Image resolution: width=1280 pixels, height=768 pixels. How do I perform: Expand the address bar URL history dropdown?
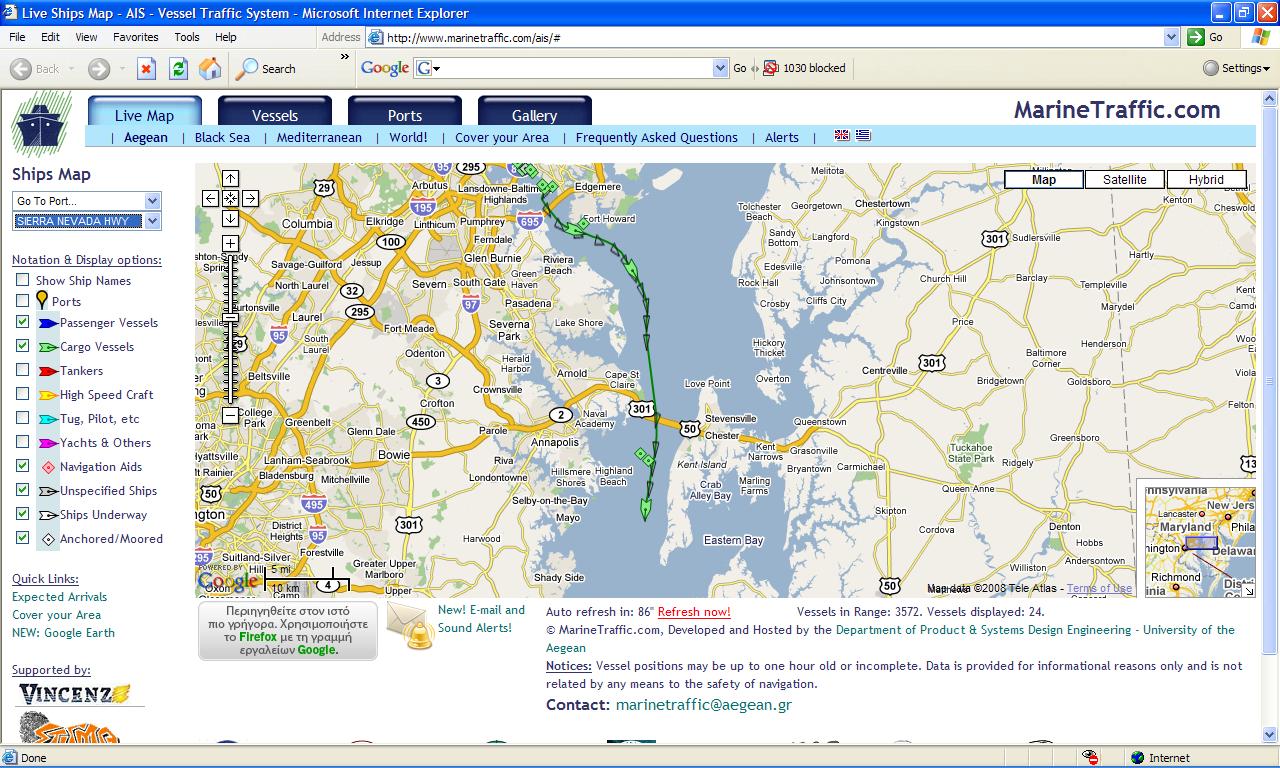[1172, 37]
